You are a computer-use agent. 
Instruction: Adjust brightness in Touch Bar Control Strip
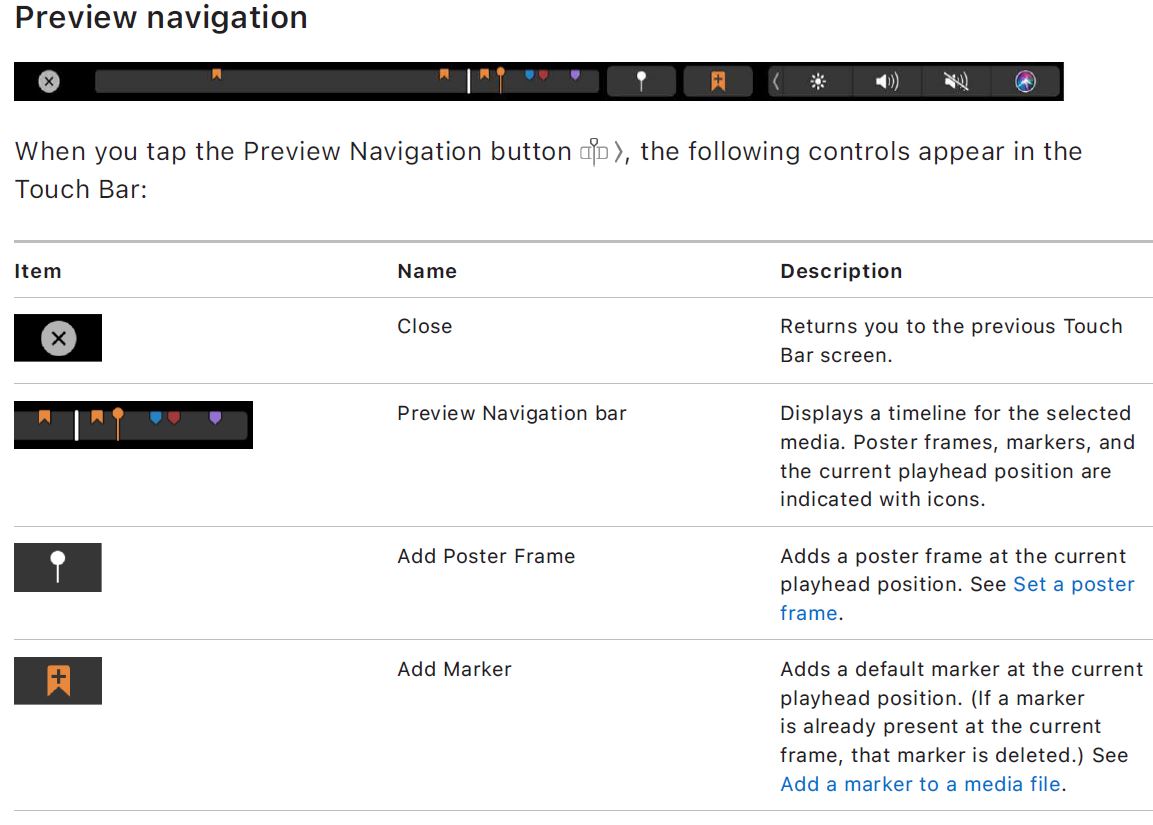pos(818,82)
